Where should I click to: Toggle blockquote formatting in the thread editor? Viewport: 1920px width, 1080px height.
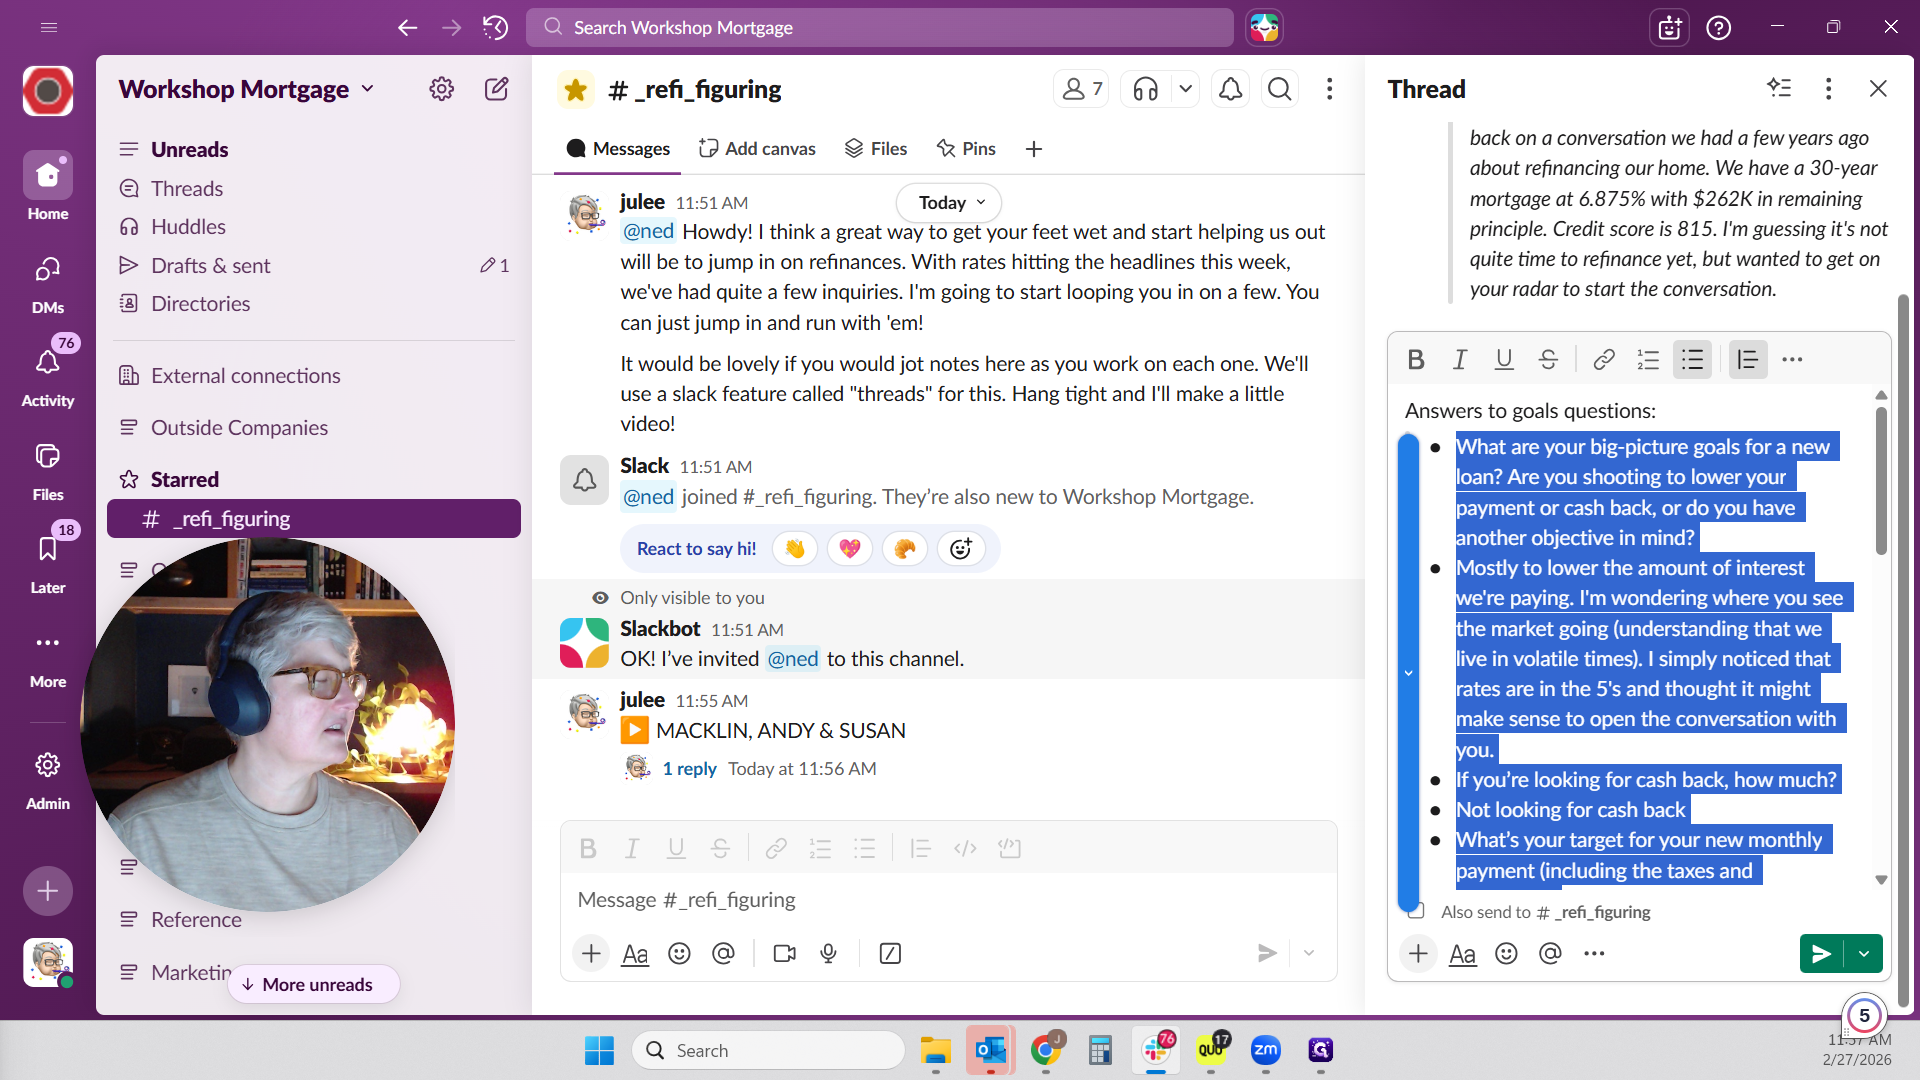click(x=1747, y=359)
